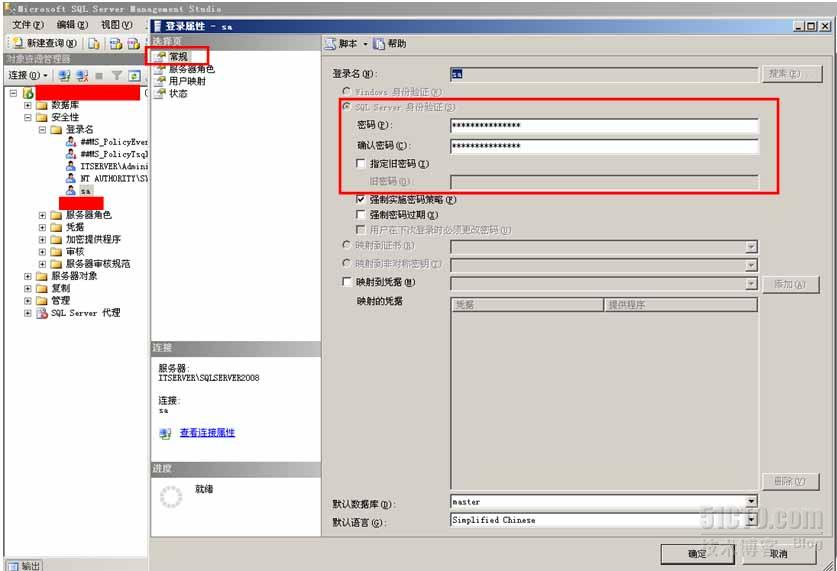This screenshot has height=571, width=837.
Task: Toggle 用户在下次登录时必须更改密码 checkbox
Action: point(361,229)
